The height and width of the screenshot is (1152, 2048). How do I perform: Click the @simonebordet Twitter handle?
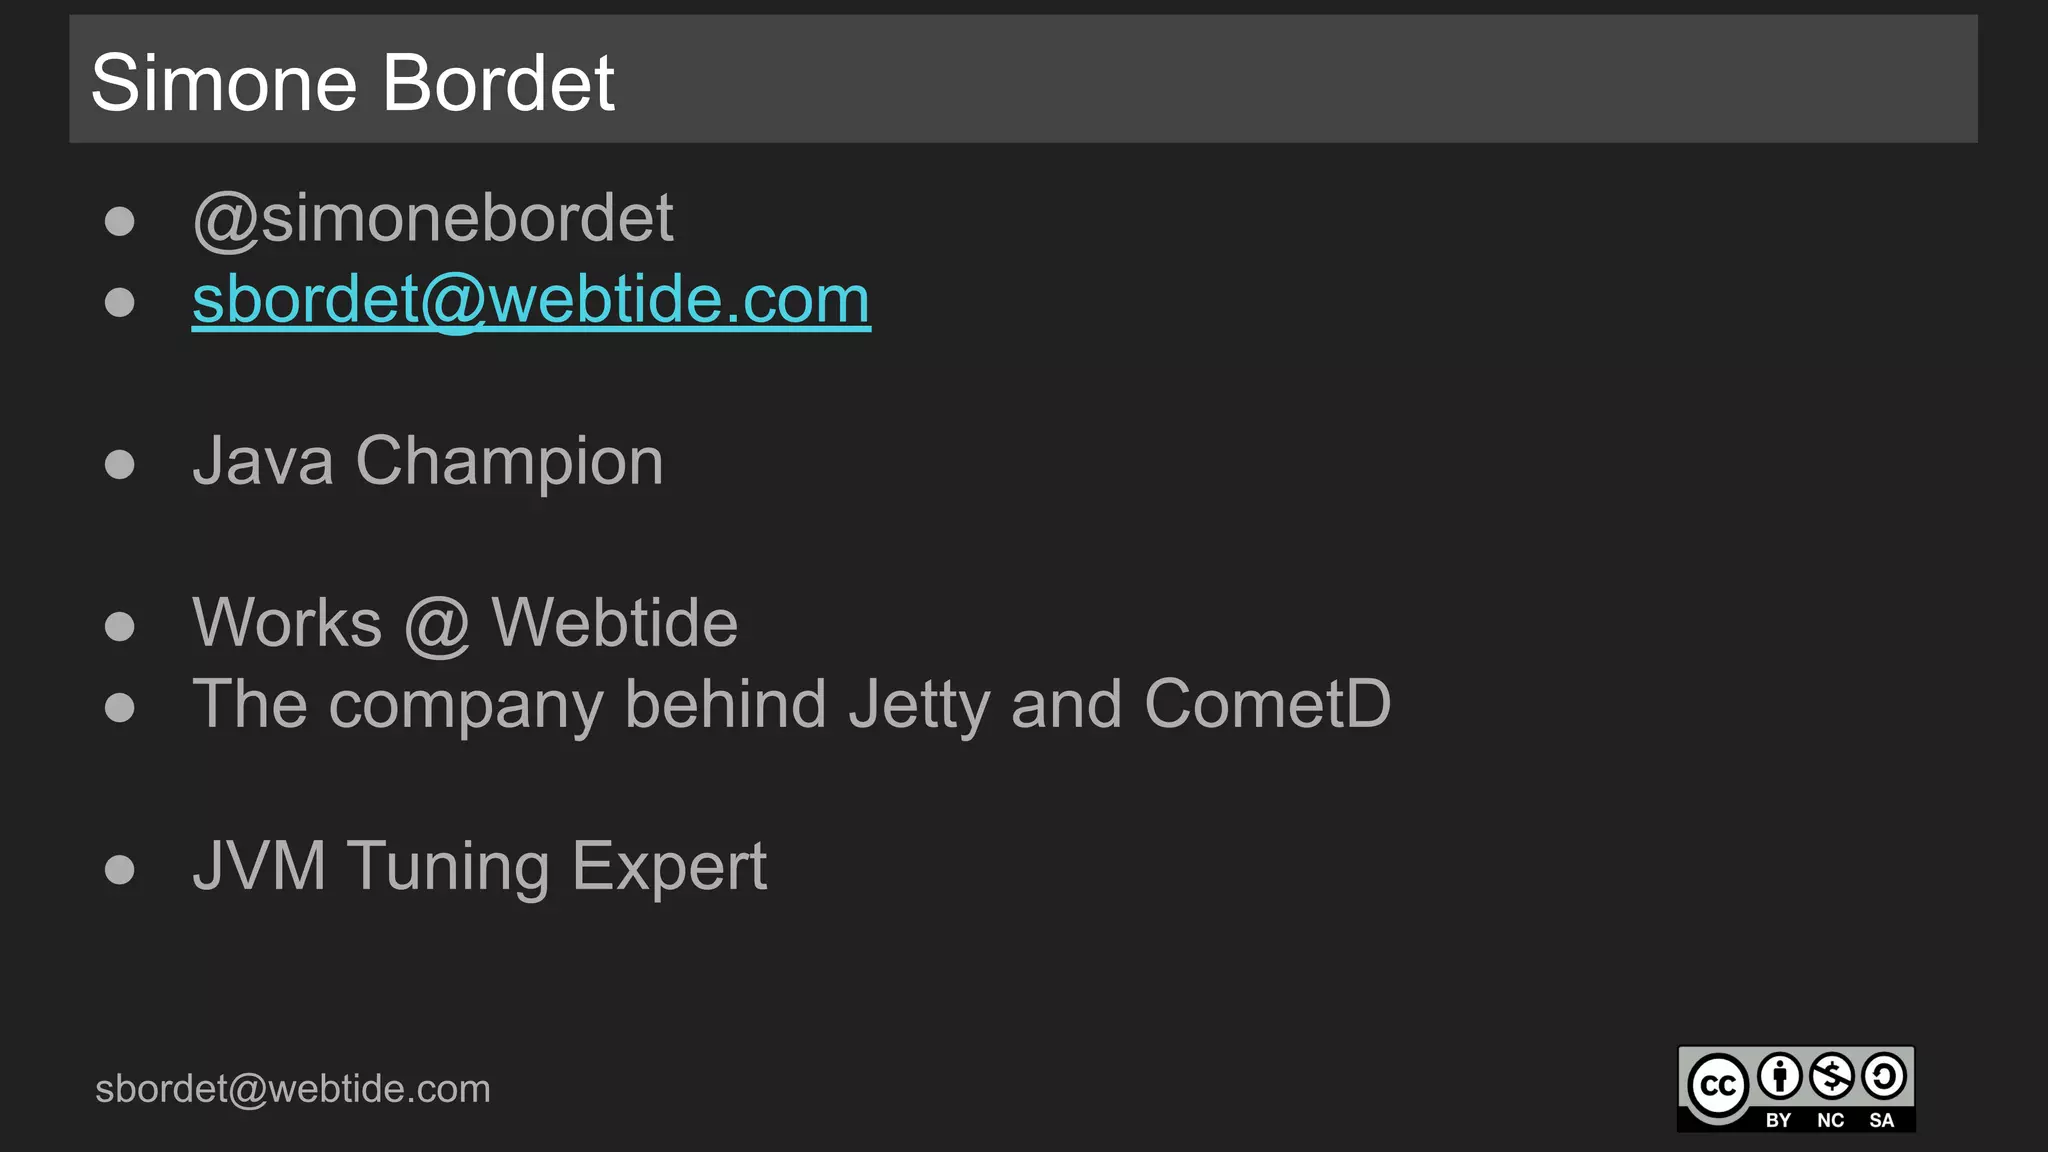pyautogui.click(x=433, y=218)
